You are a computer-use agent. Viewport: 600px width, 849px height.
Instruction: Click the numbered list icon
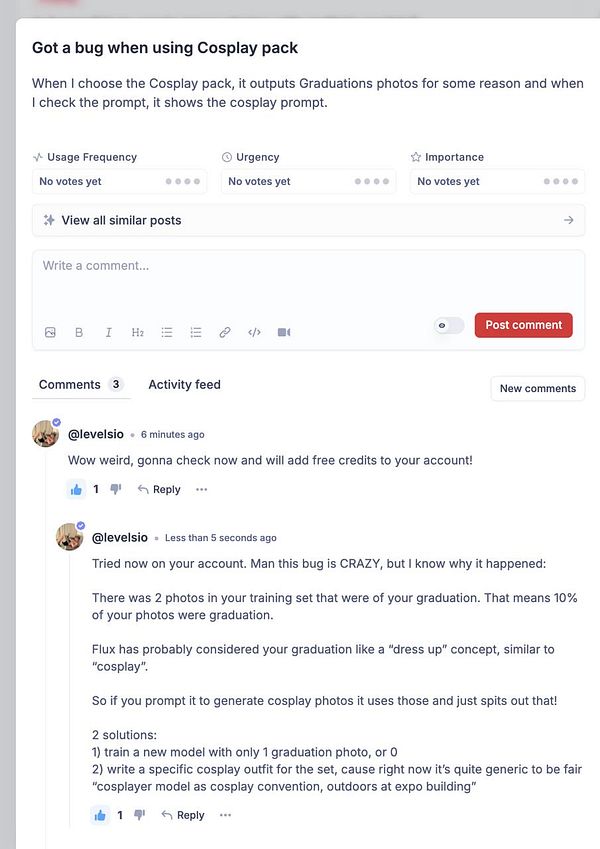(195, 332)
